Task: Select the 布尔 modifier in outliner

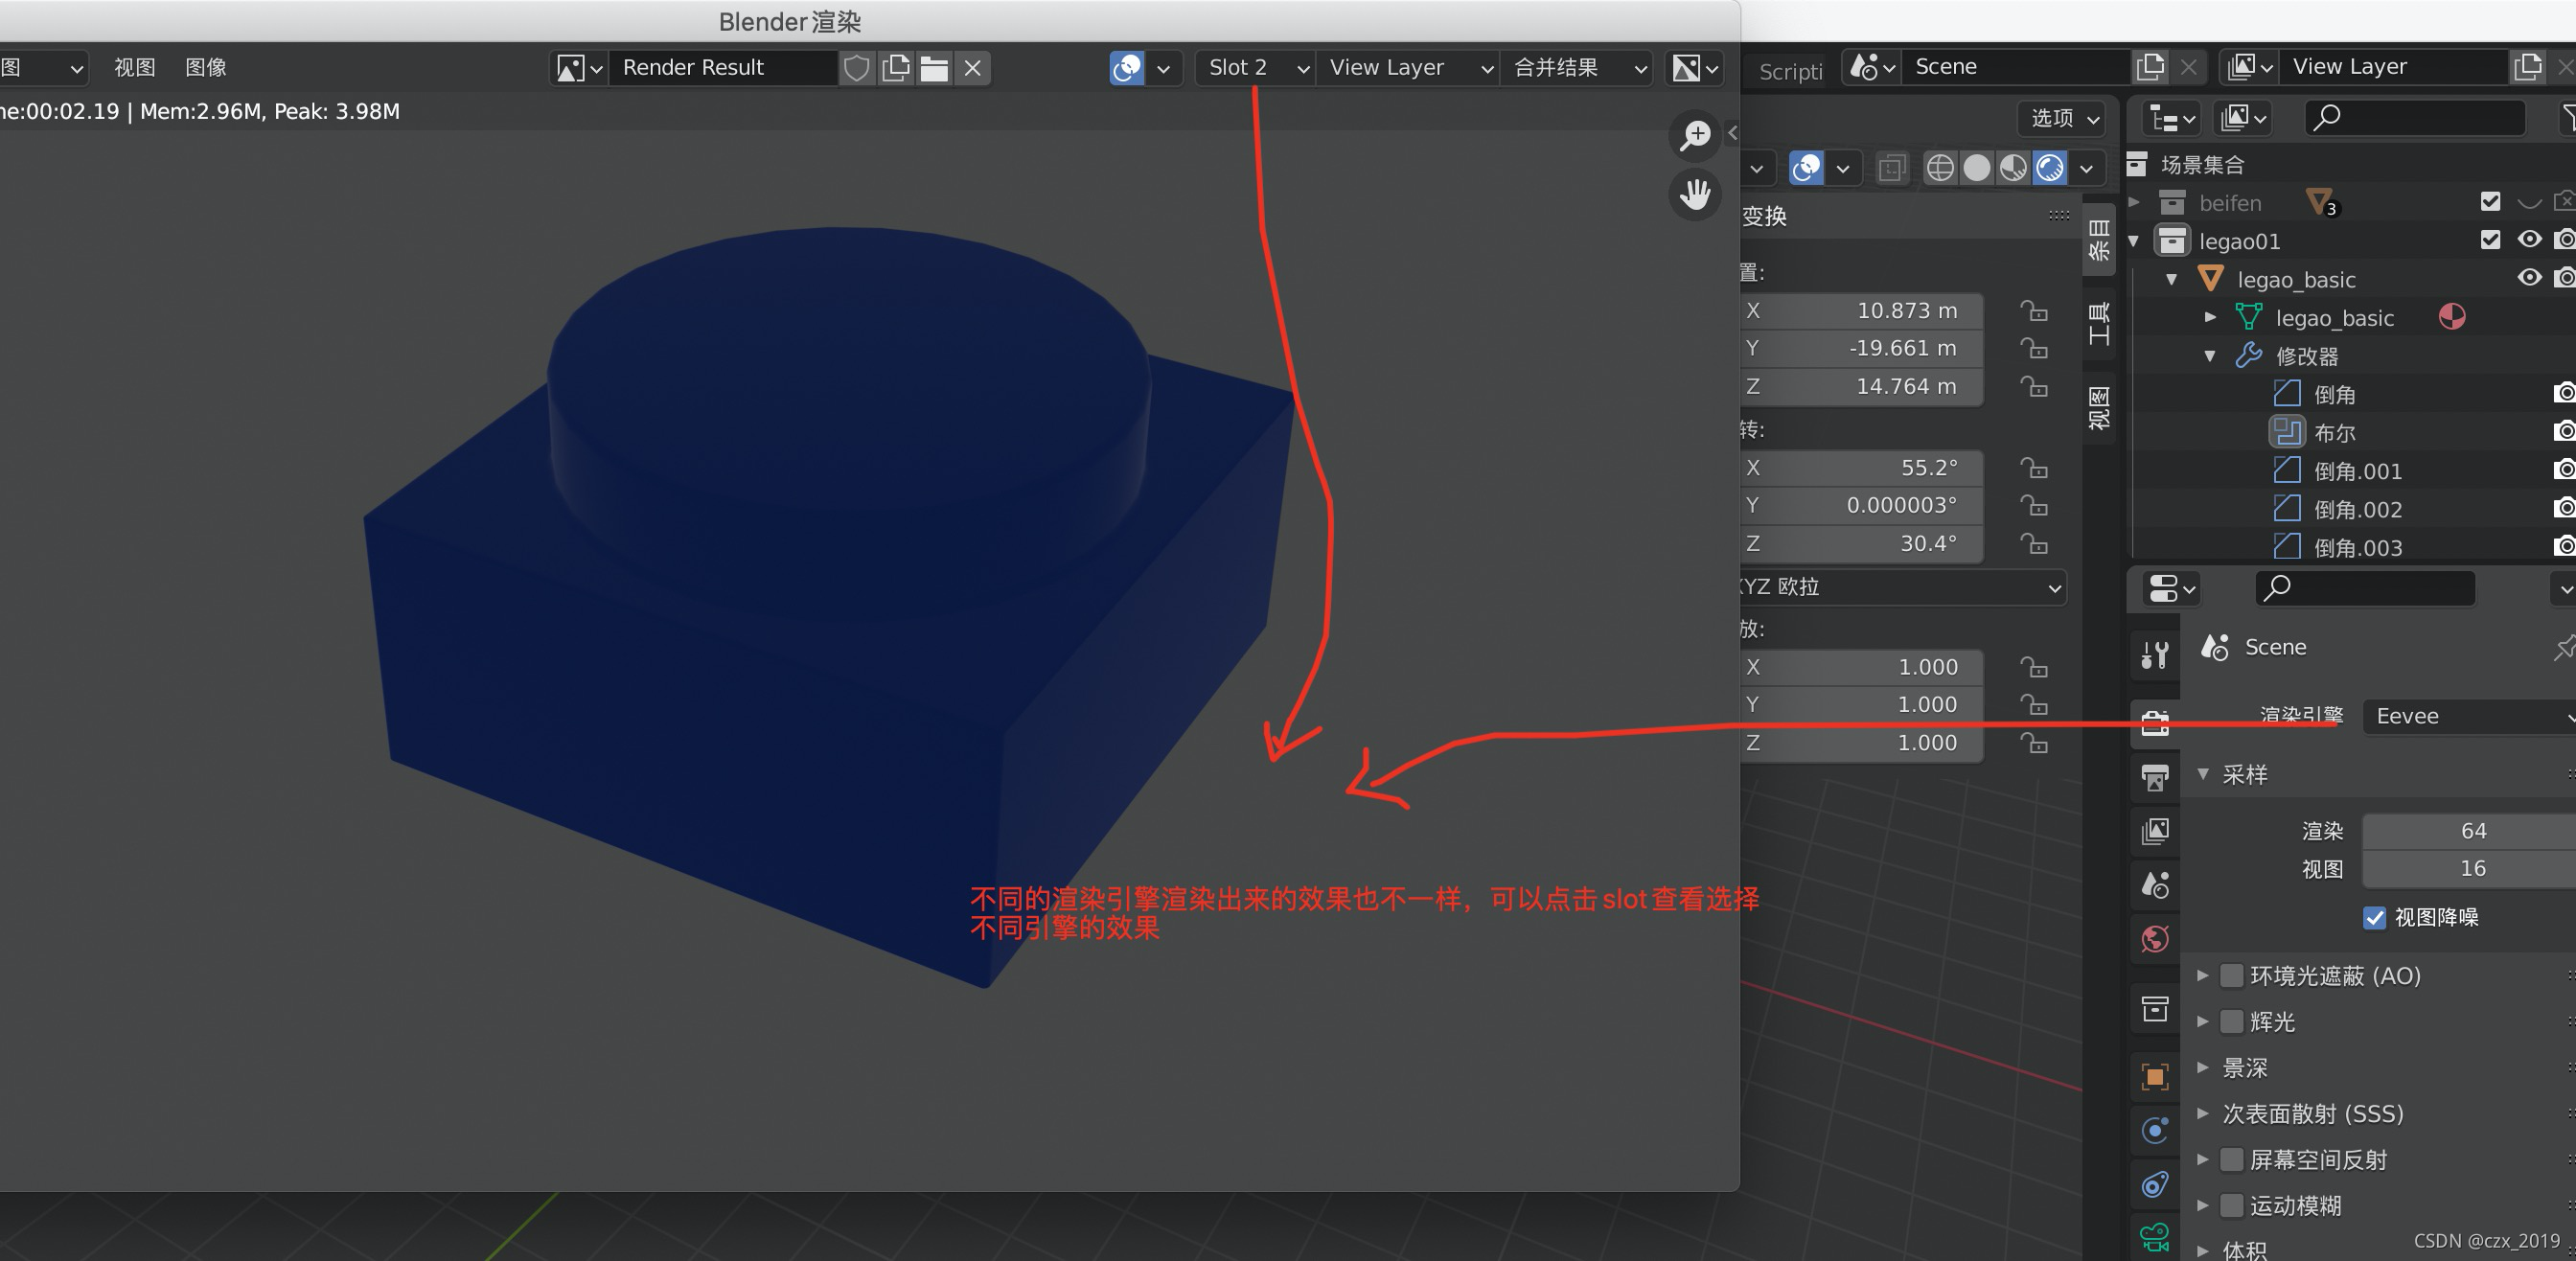Action: [x=2334, y=433]
